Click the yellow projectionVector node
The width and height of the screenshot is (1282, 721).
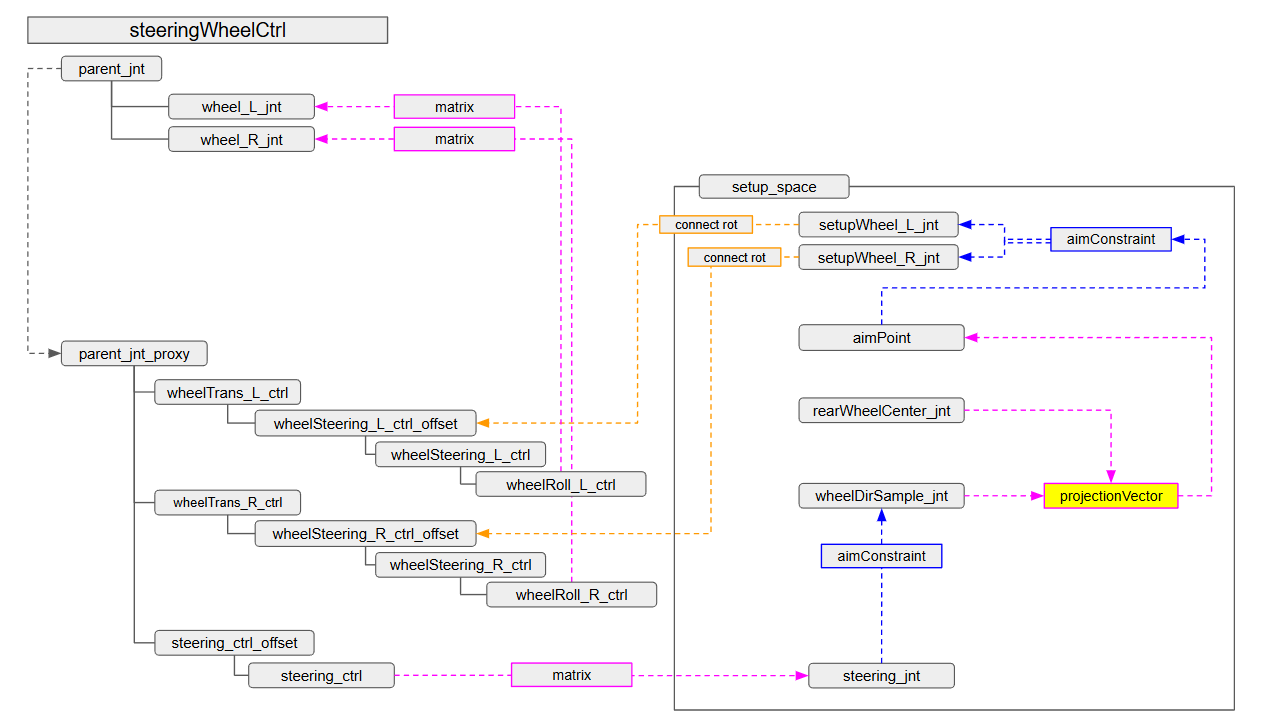(1110, 496)
